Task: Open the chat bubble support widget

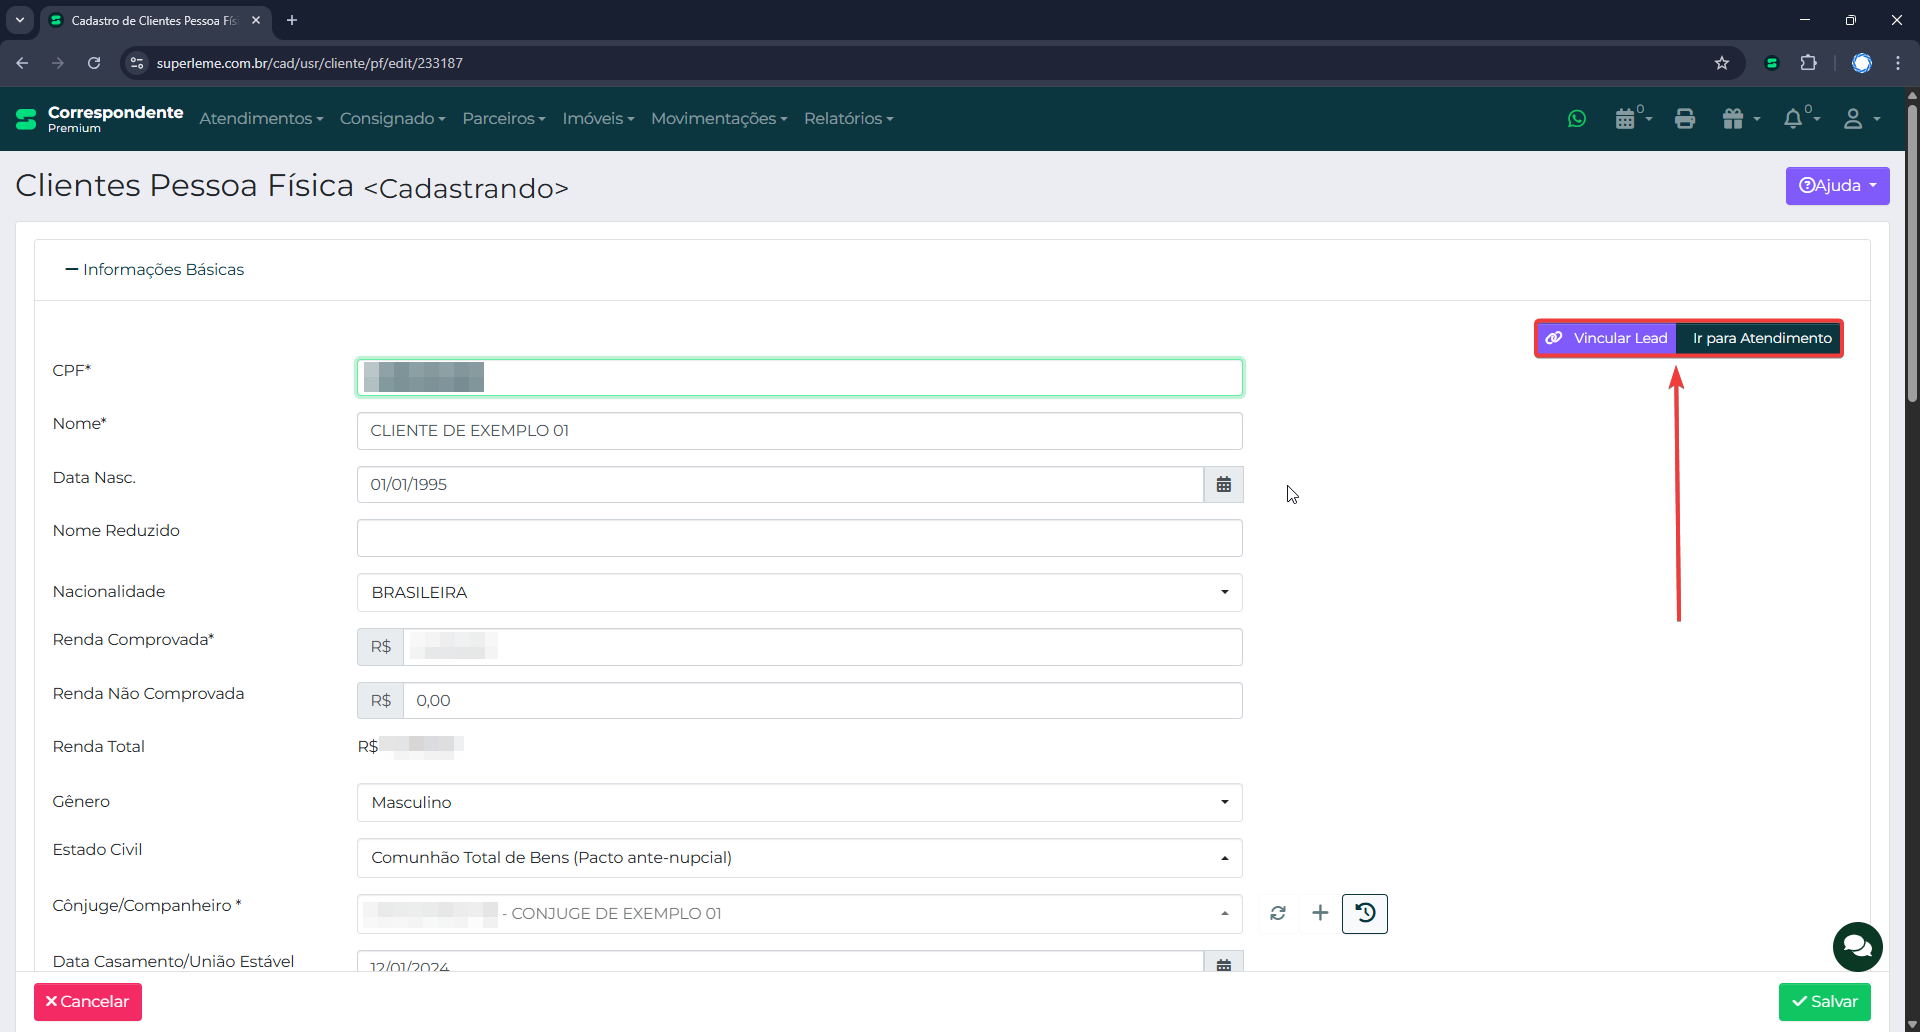Action: click(x=1857, y=946)
